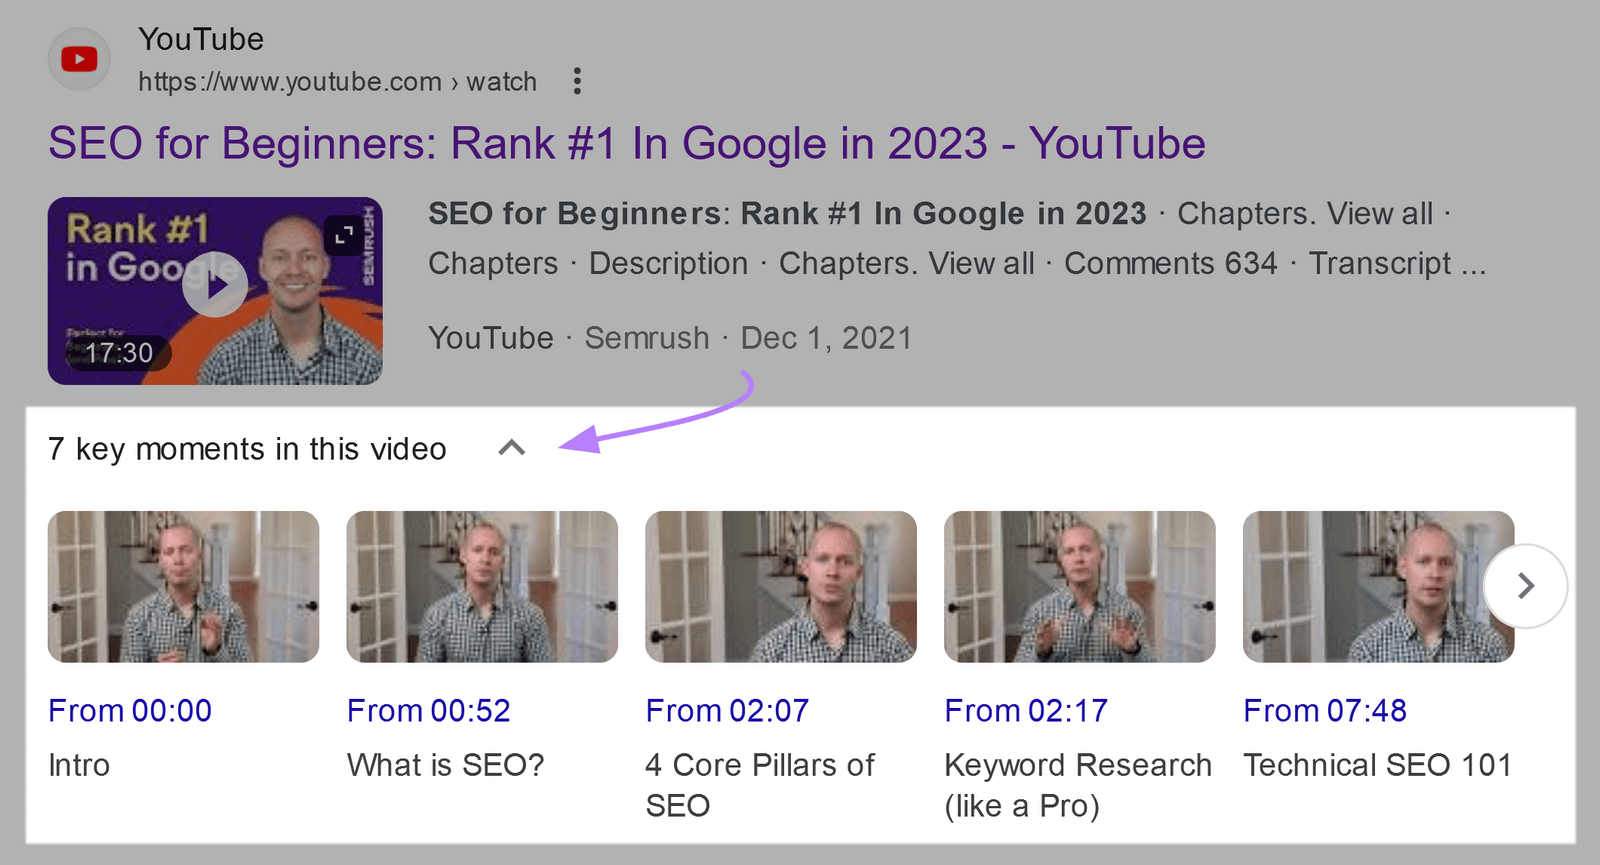Click the Intro key moment thumbnail

coord(183,586)
